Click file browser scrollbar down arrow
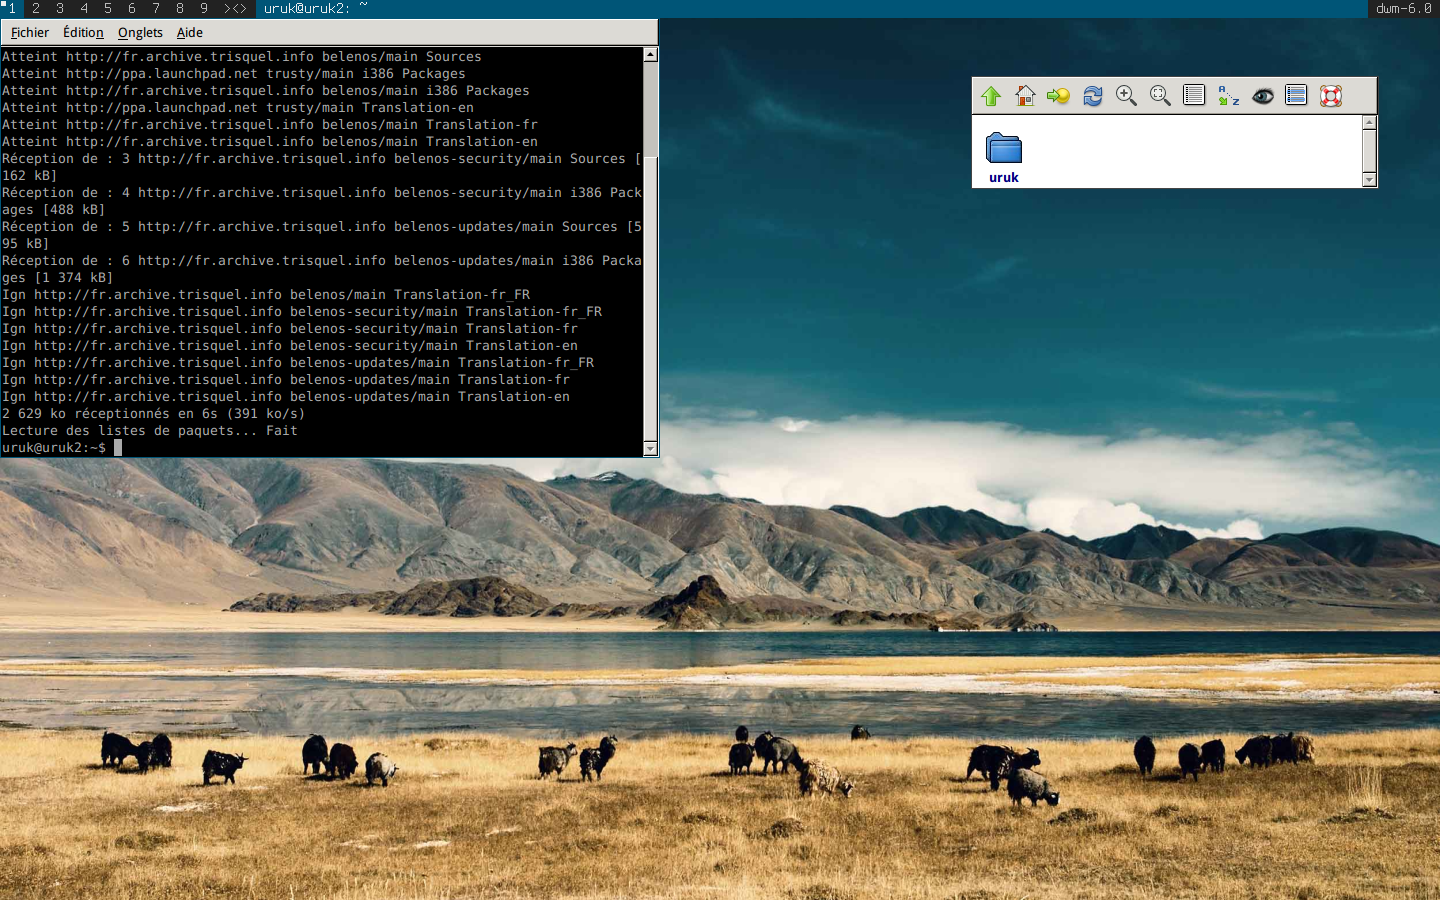Image resolution: width=1440 pixels, height=900 pixels. point(1370,180)
